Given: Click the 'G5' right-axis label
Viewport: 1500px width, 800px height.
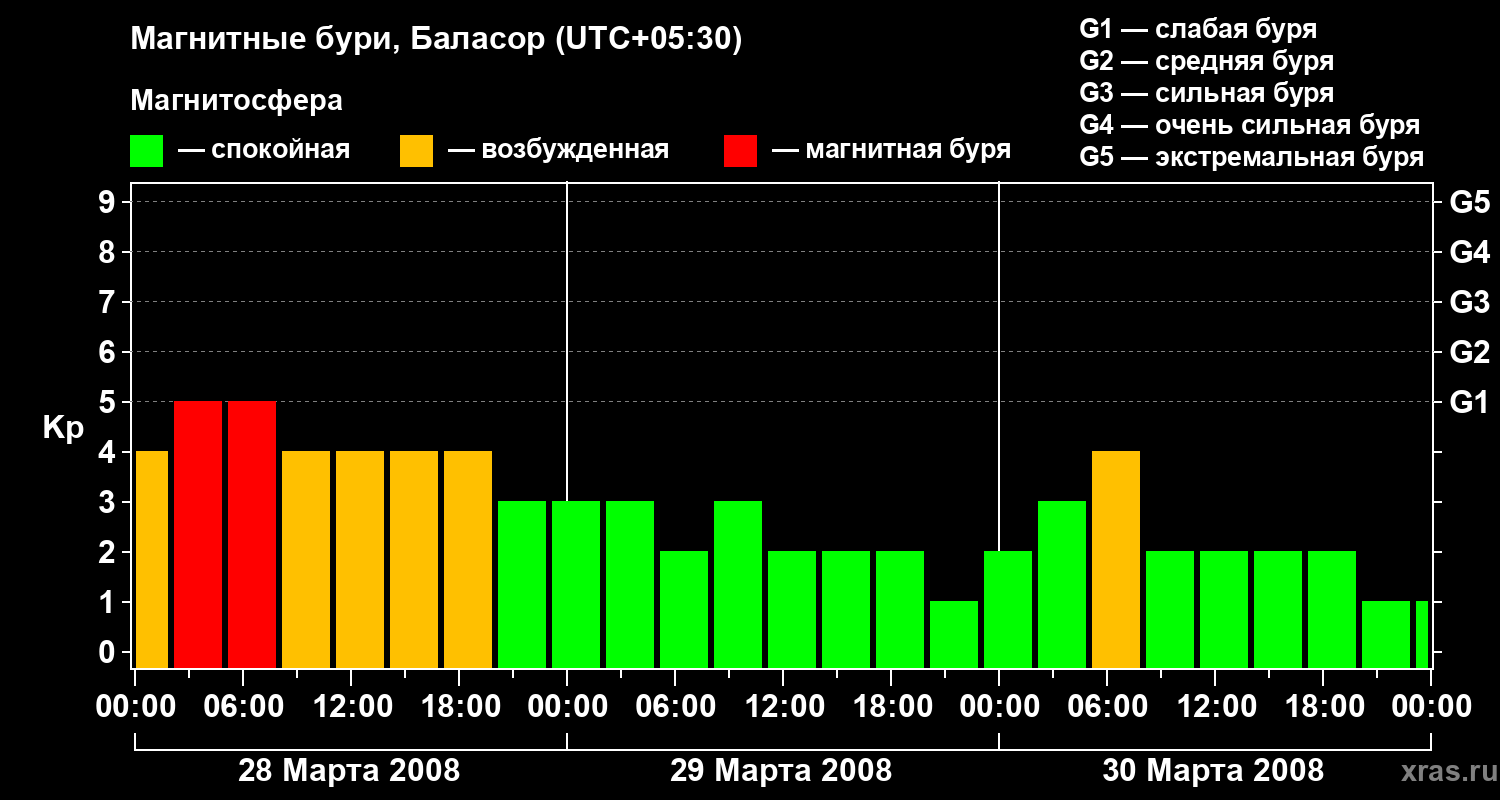Looking at the screenshot, I should [x=1469, y=202].
